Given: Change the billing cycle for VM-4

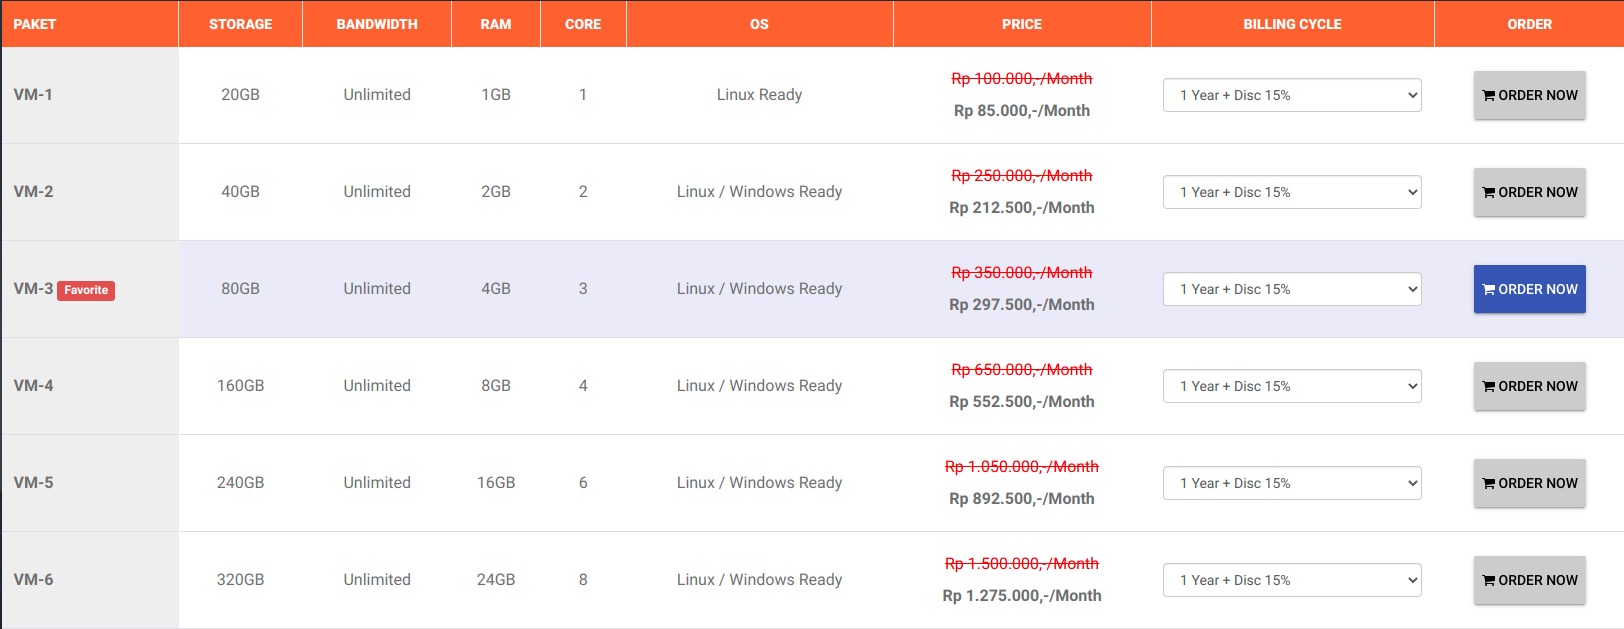Looking at the screenshot, I should pos(1291,387).
